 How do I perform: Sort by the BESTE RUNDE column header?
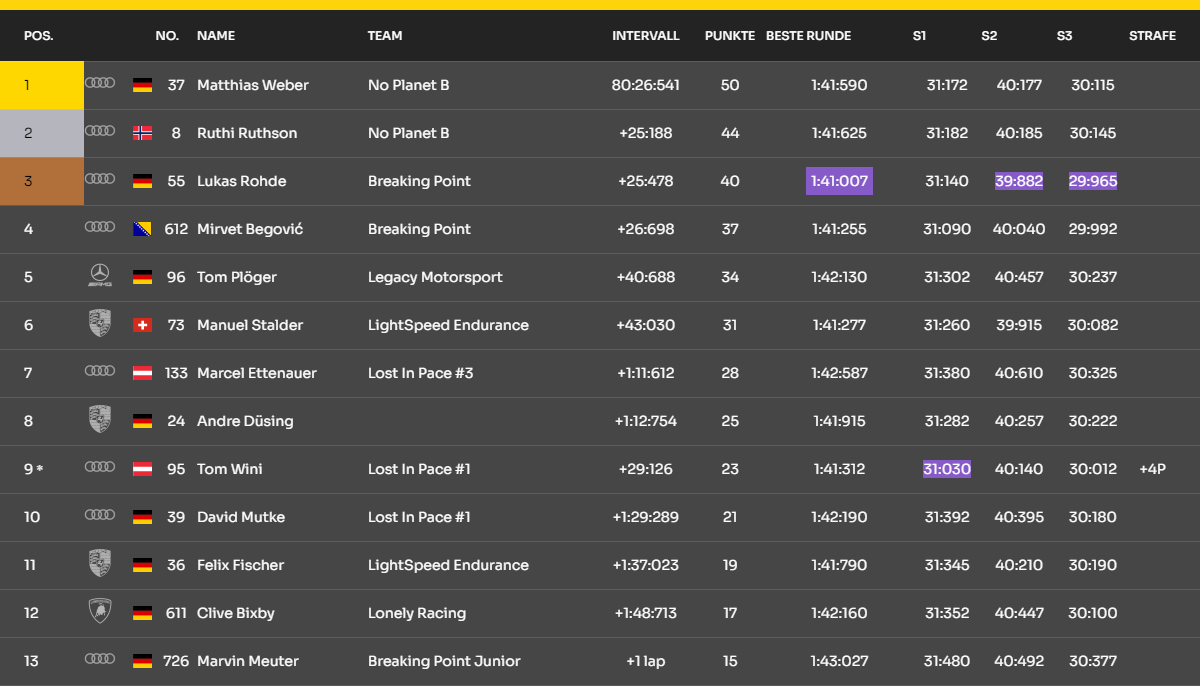click(808, 35)
